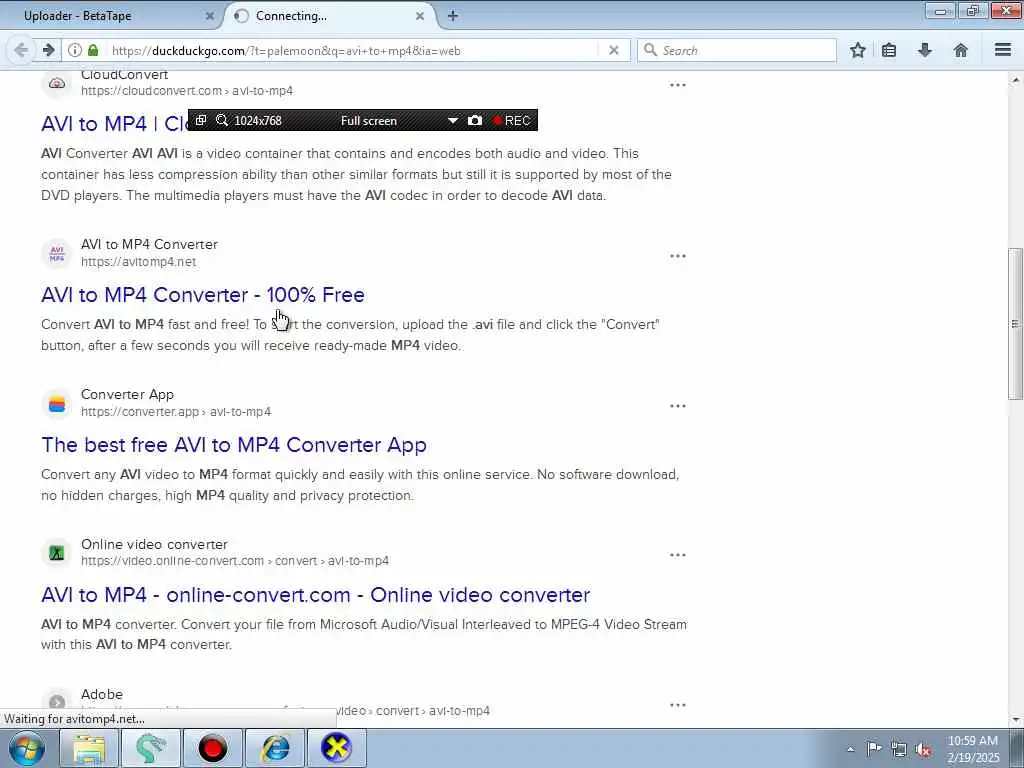View the green padlock security details

click(x=93, y=50)
